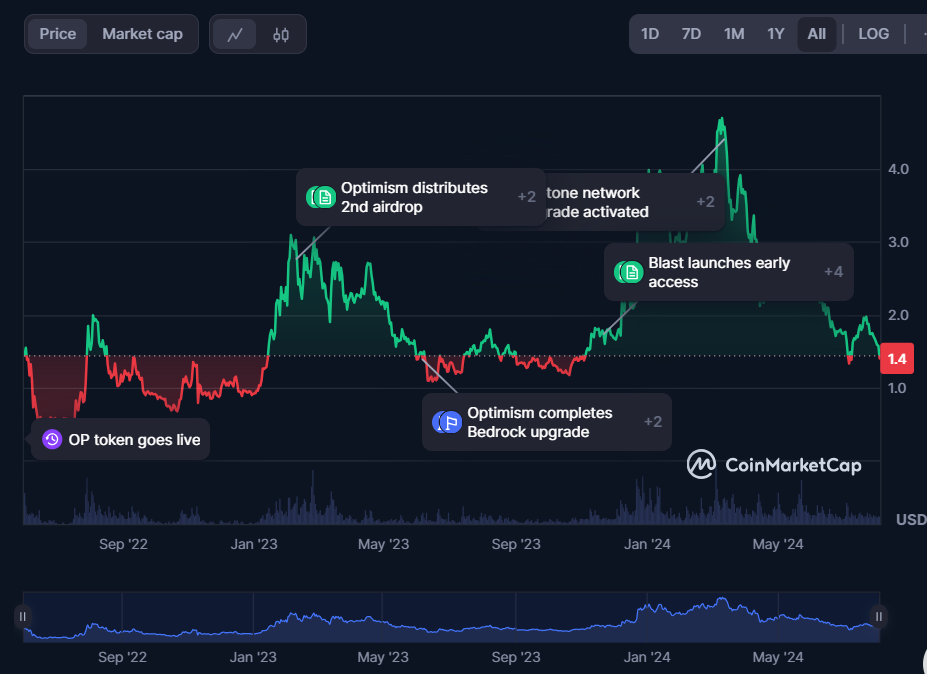Select the All time range

[816, 34]
